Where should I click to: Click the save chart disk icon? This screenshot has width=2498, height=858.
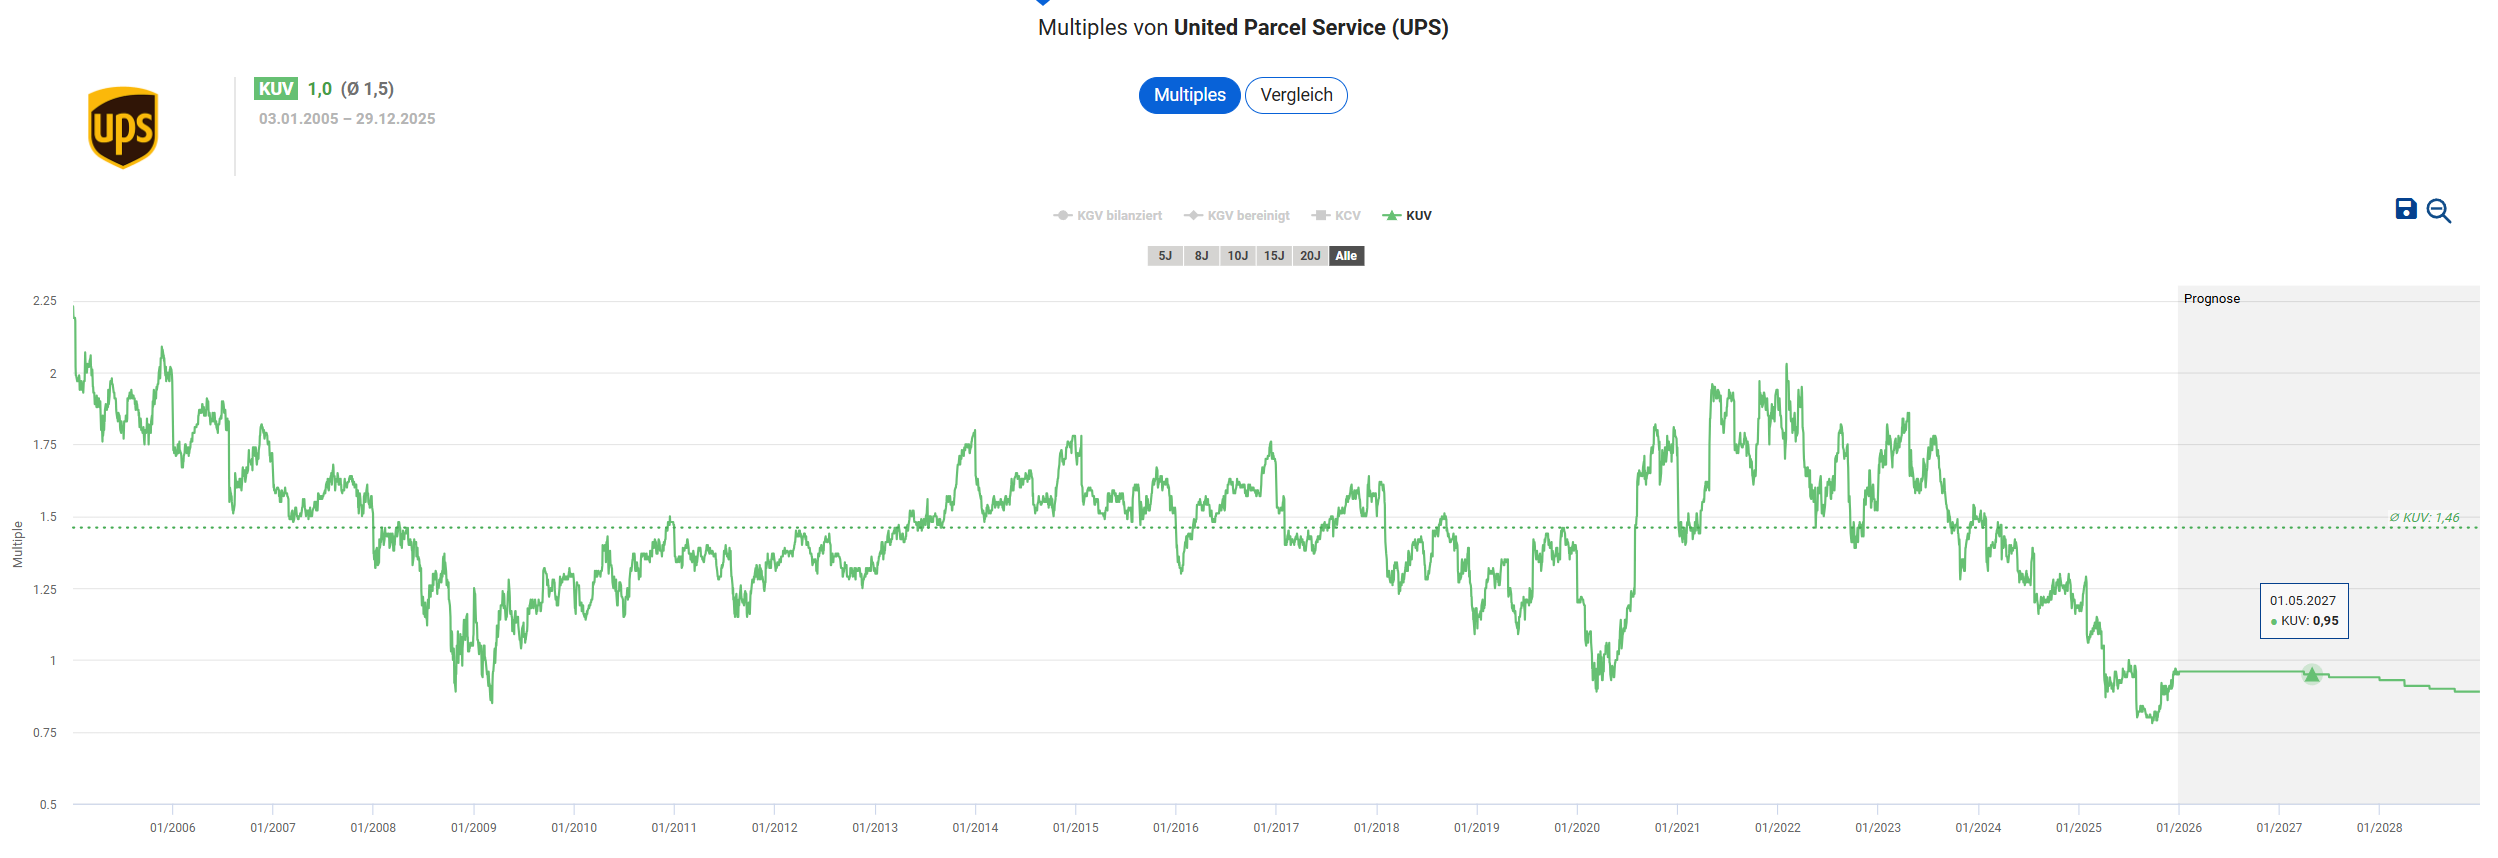click(2405, 209)
